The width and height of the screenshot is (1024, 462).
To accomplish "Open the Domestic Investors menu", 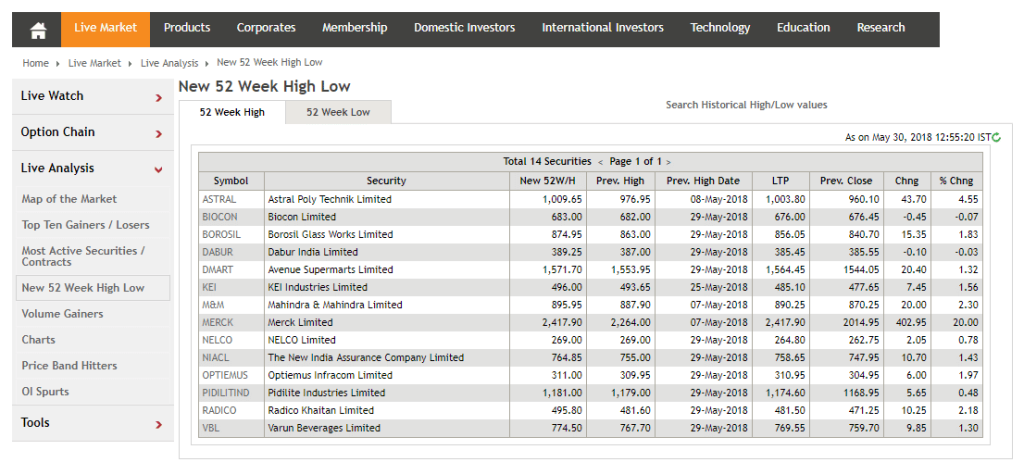I will pos(464,27).
